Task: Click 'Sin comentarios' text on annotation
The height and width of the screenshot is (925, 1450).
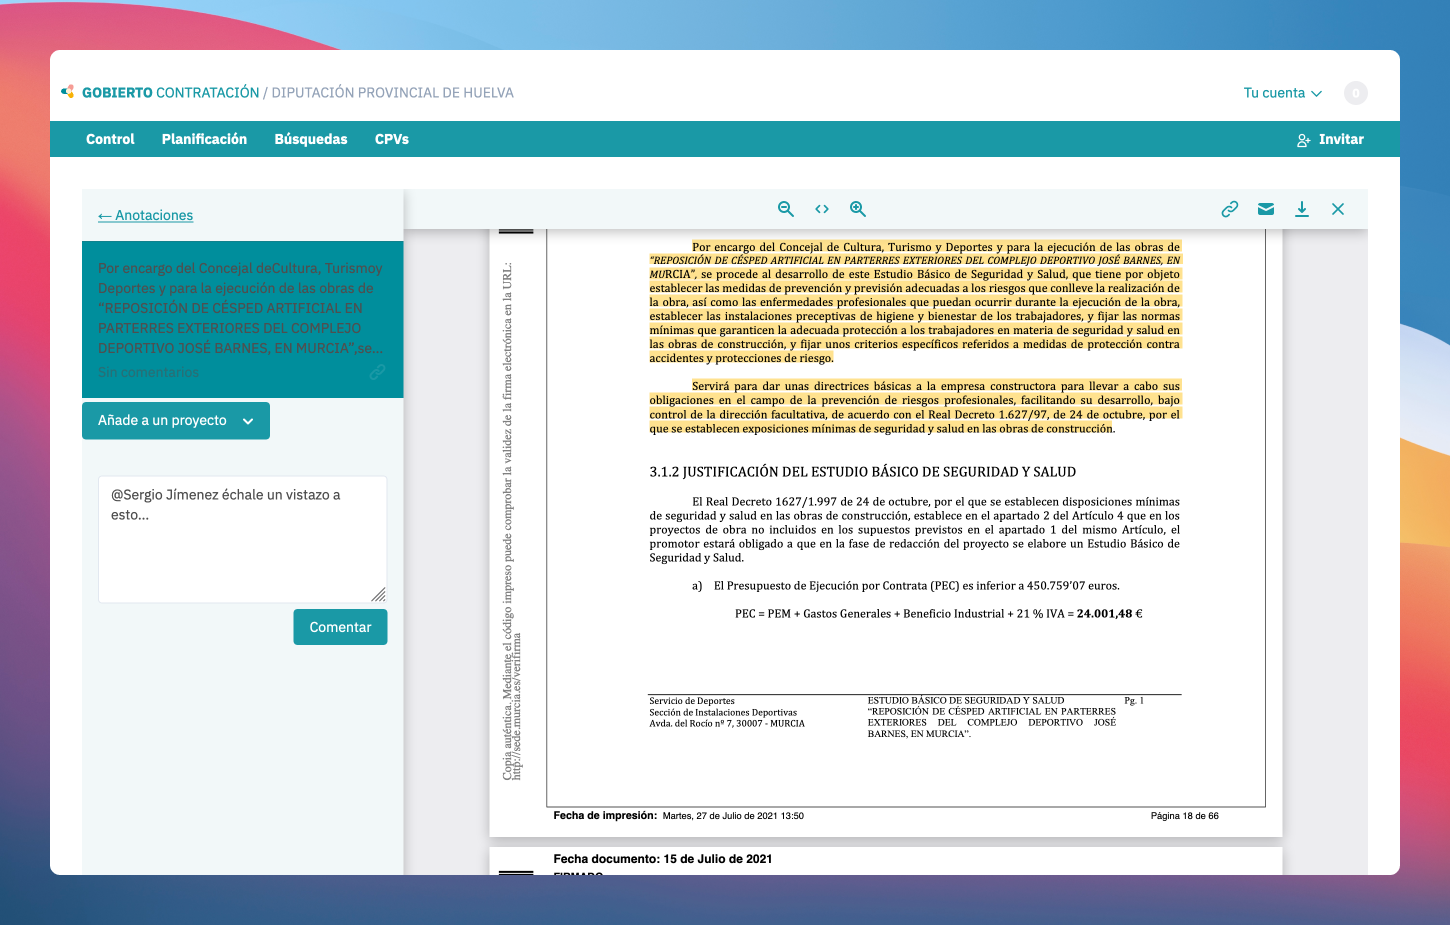Action: (148, 372)
